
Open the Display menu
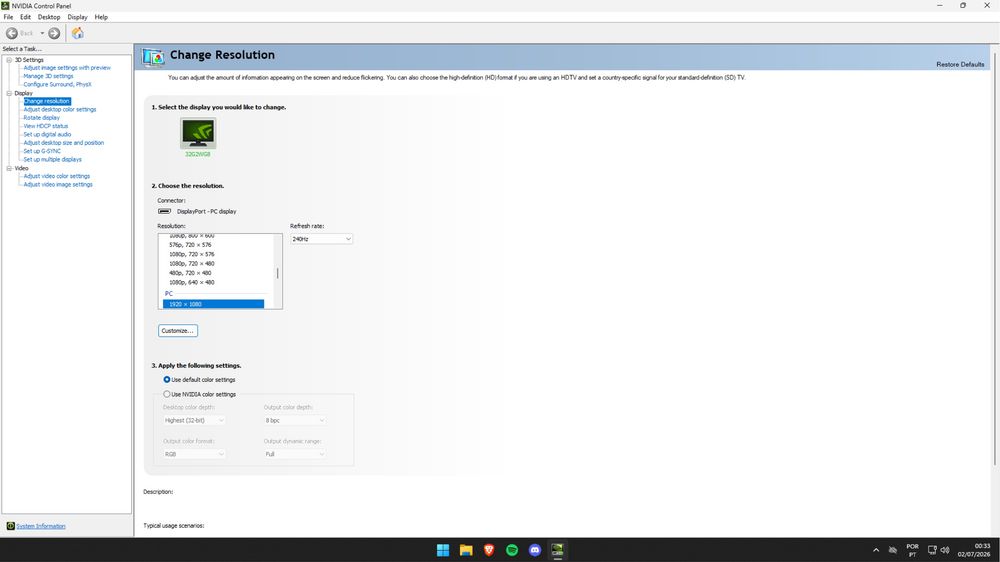[x=77, y=17]
